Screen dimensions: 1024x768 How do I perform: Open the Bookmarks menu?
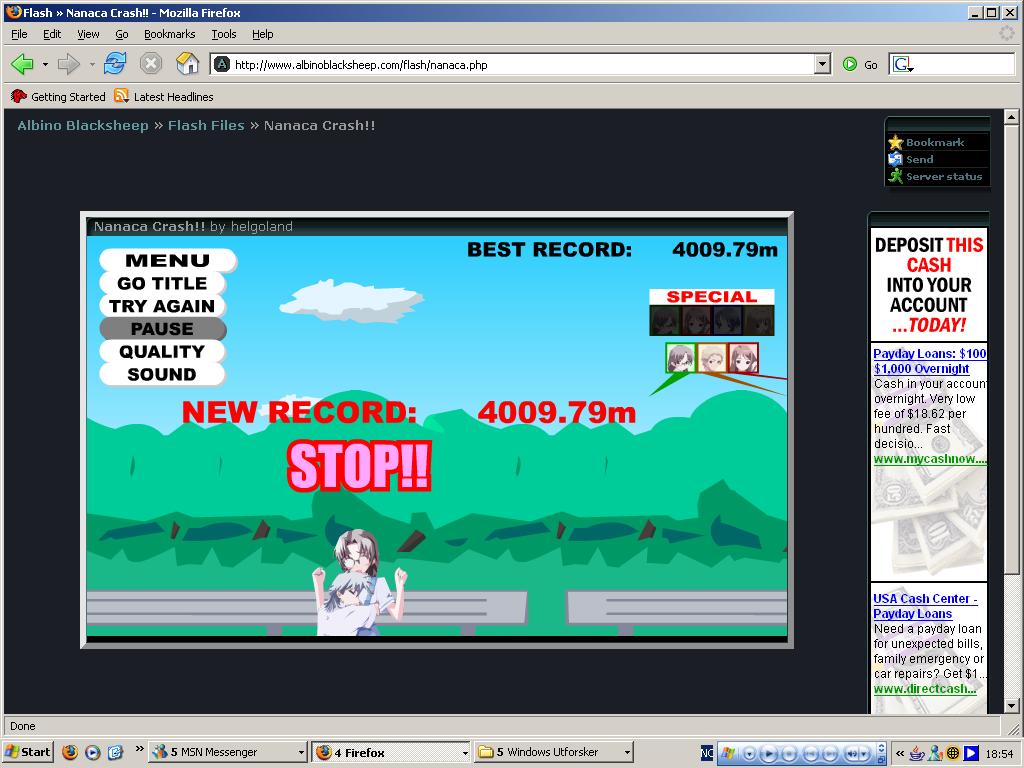click(x=170, y=34)
